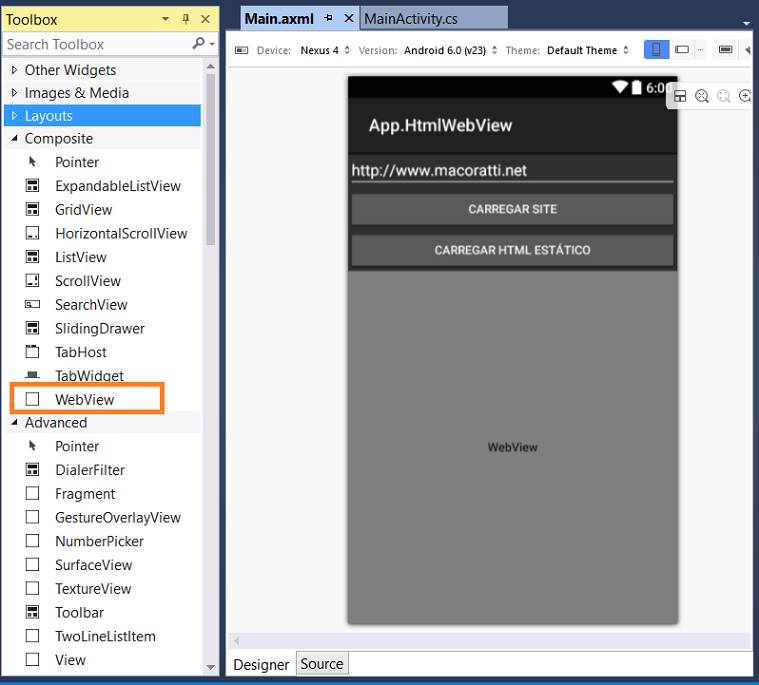Pick the SurfaceView item
Viewport: 759px width, 685px height.
(93, 565)
